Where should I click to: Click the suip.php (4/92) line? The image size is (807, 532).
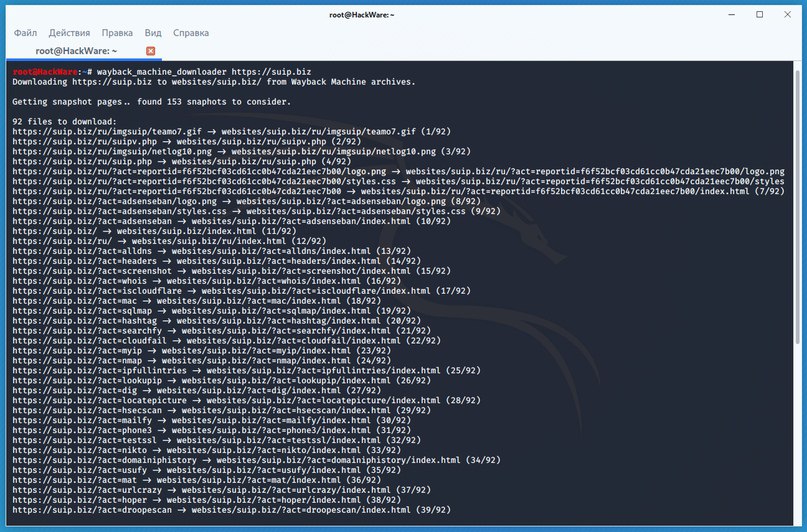[182, 162]
